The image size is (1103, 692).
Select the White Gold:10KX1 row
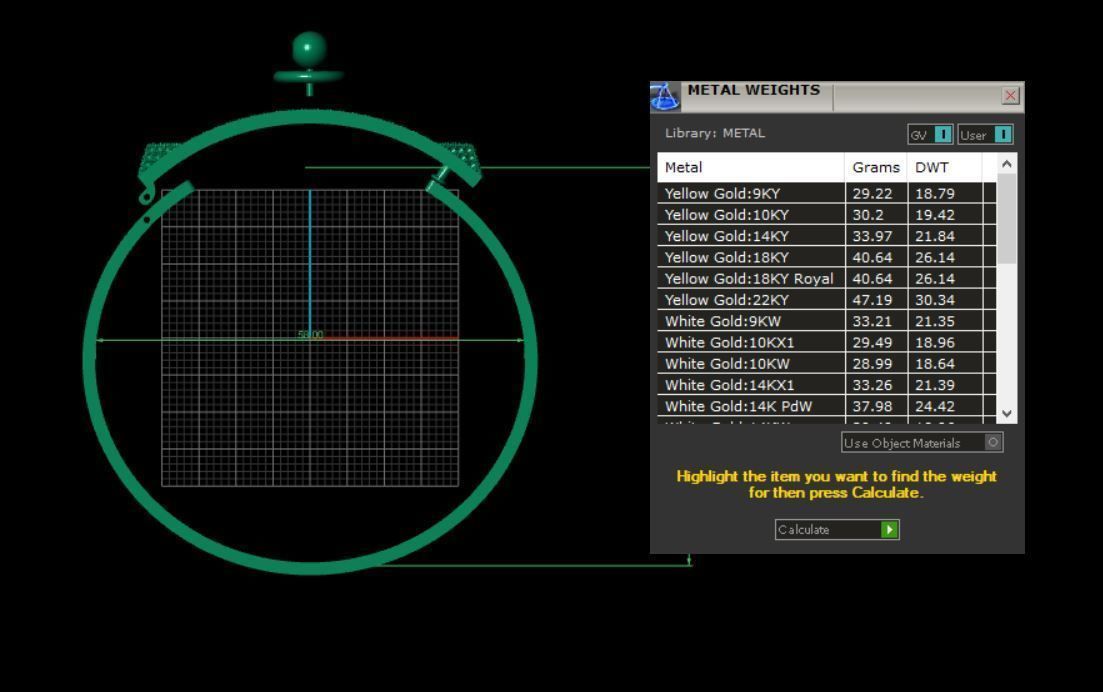pos(827,342)
